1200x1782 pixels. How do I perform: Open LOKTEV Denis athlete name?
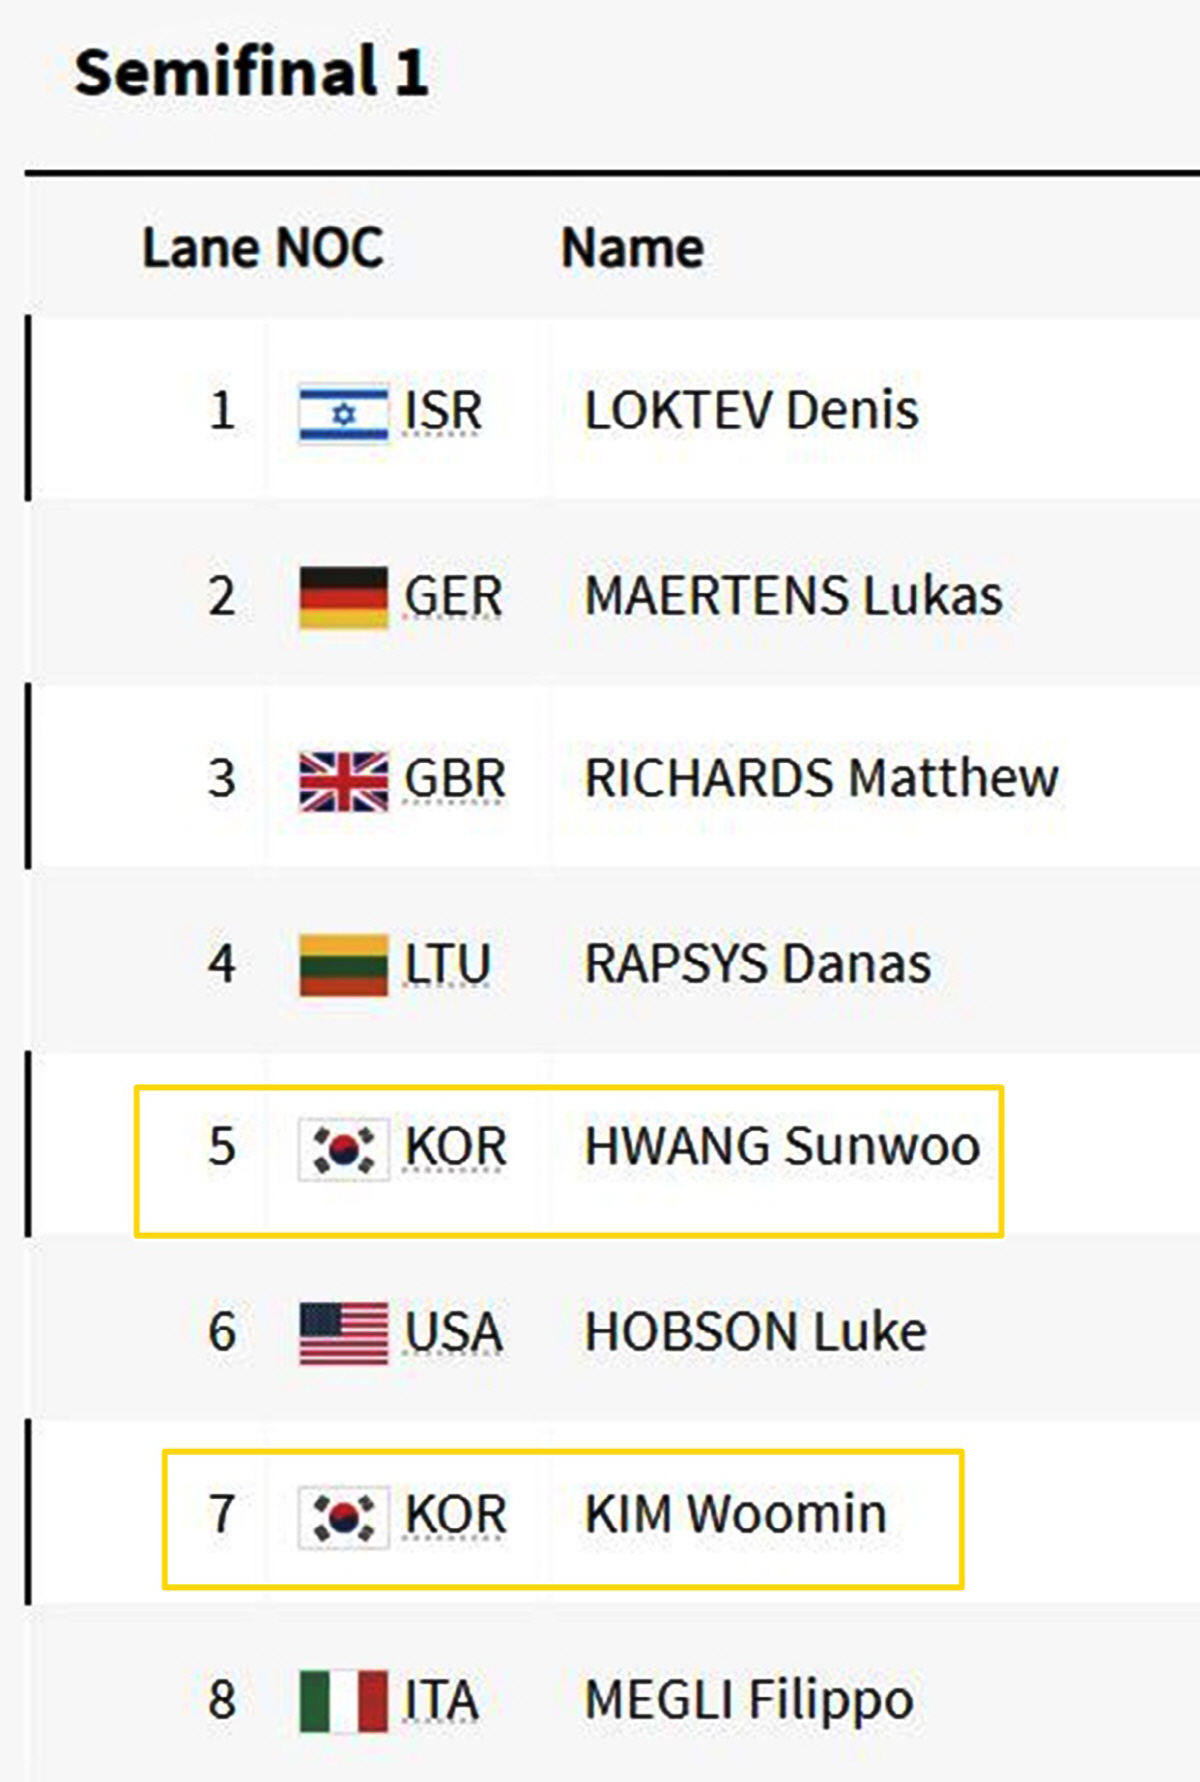751,411
